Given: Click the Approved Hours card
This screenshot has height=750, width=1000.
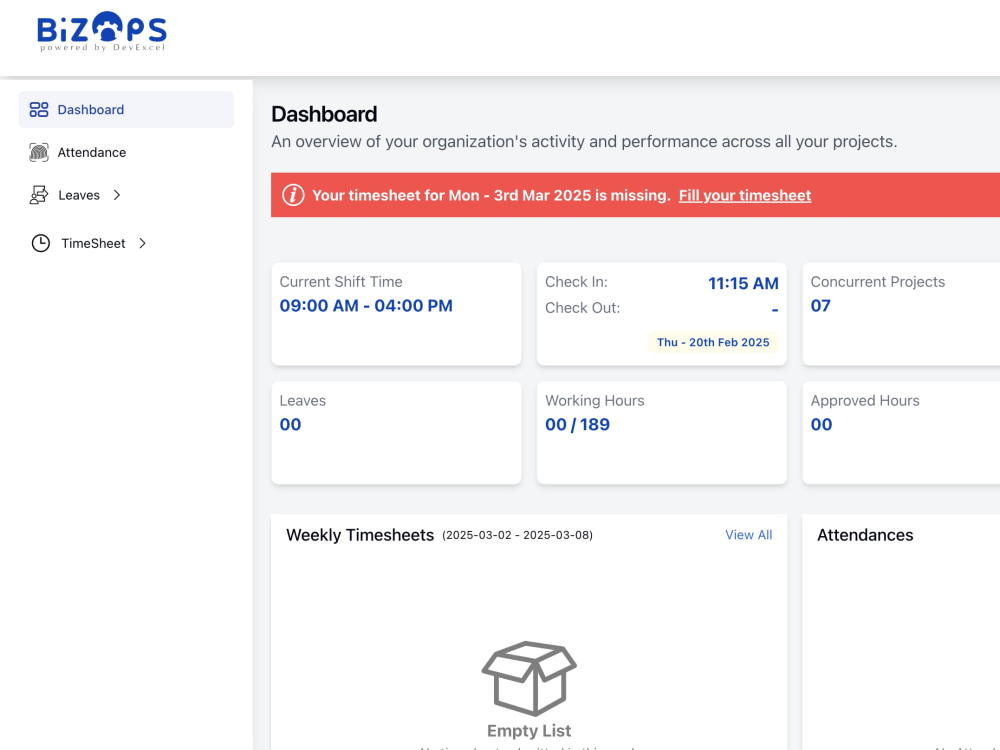Looking at the screenshot, I should 901,433.
